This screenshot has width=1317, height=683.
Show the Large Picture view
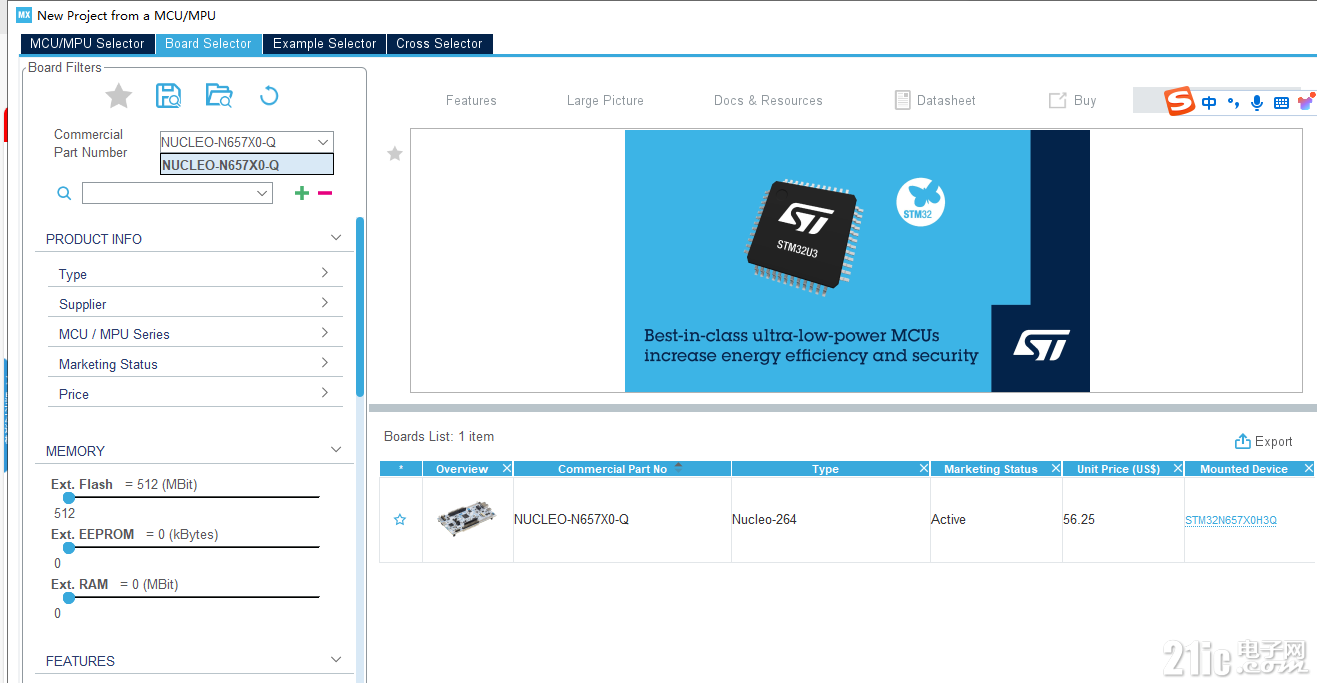605,101
